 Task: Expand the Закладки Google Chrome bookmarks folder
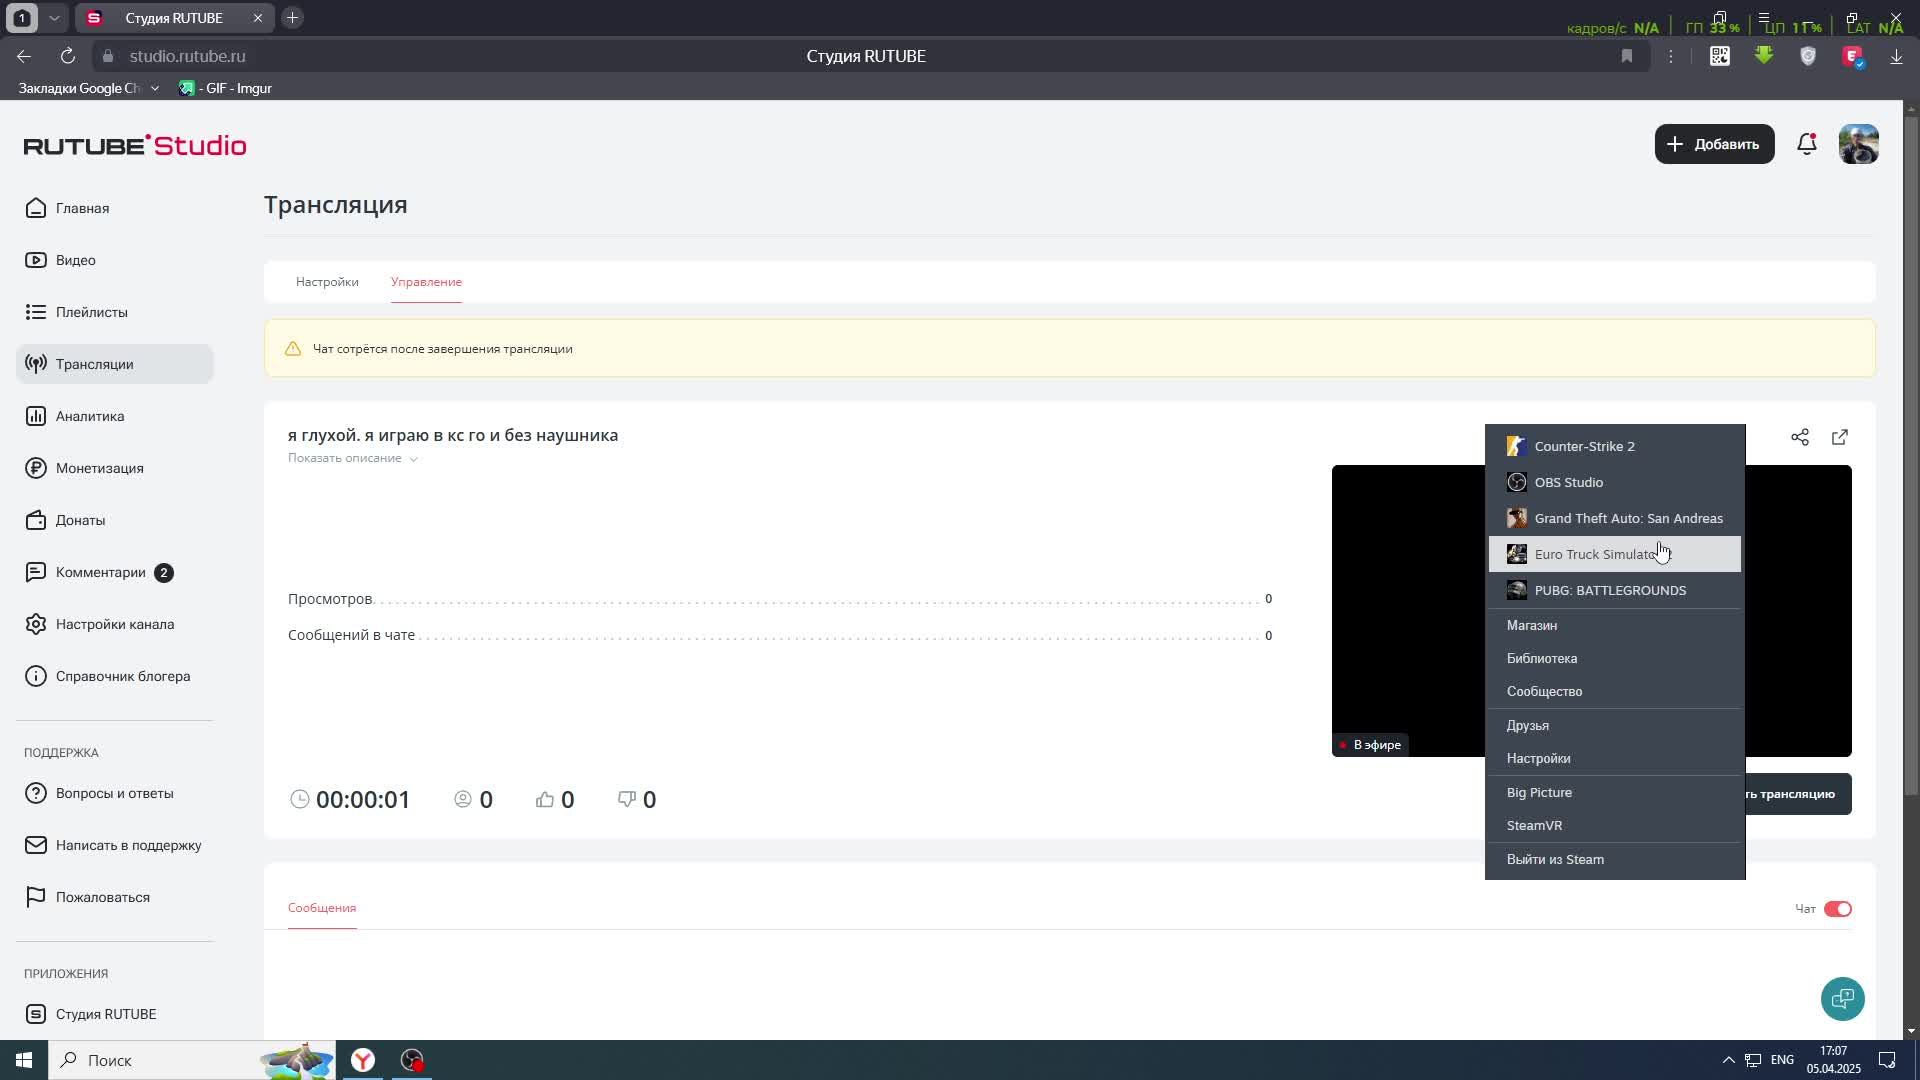(x=89, y=88)
